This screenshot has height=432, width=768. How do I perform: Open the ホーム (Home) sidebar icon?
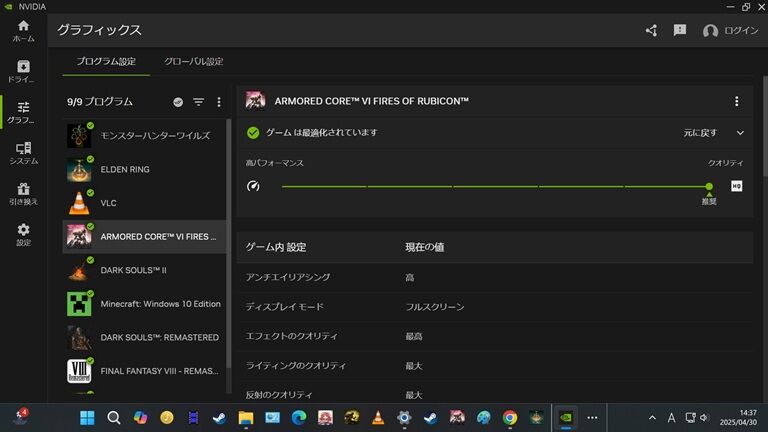[24, 31]
